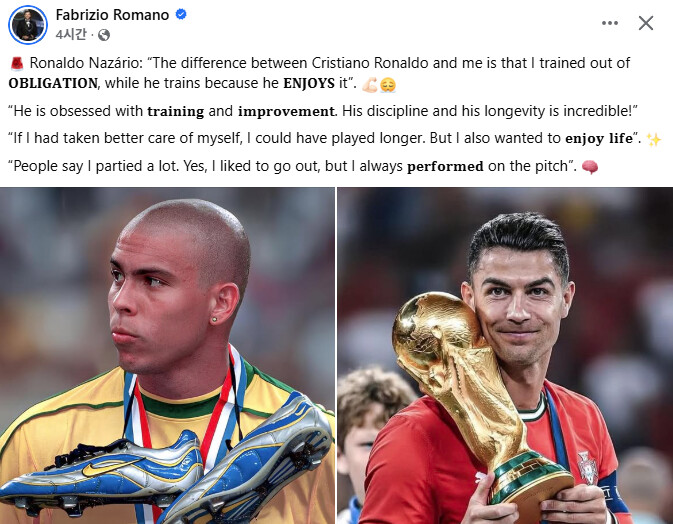Click the bold word ENJOYS

click(x=309, y=83)
